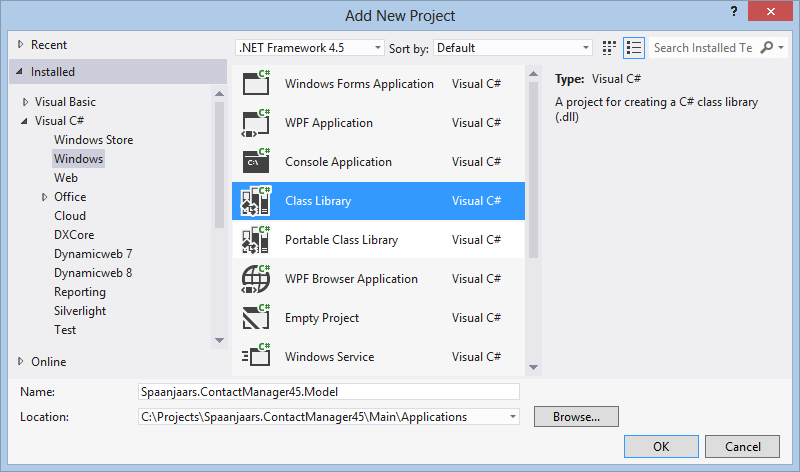Viewport: 800px width, 472px height.
Task: Select the WPF Browser Application globe icon
Action: coord(256,279)
